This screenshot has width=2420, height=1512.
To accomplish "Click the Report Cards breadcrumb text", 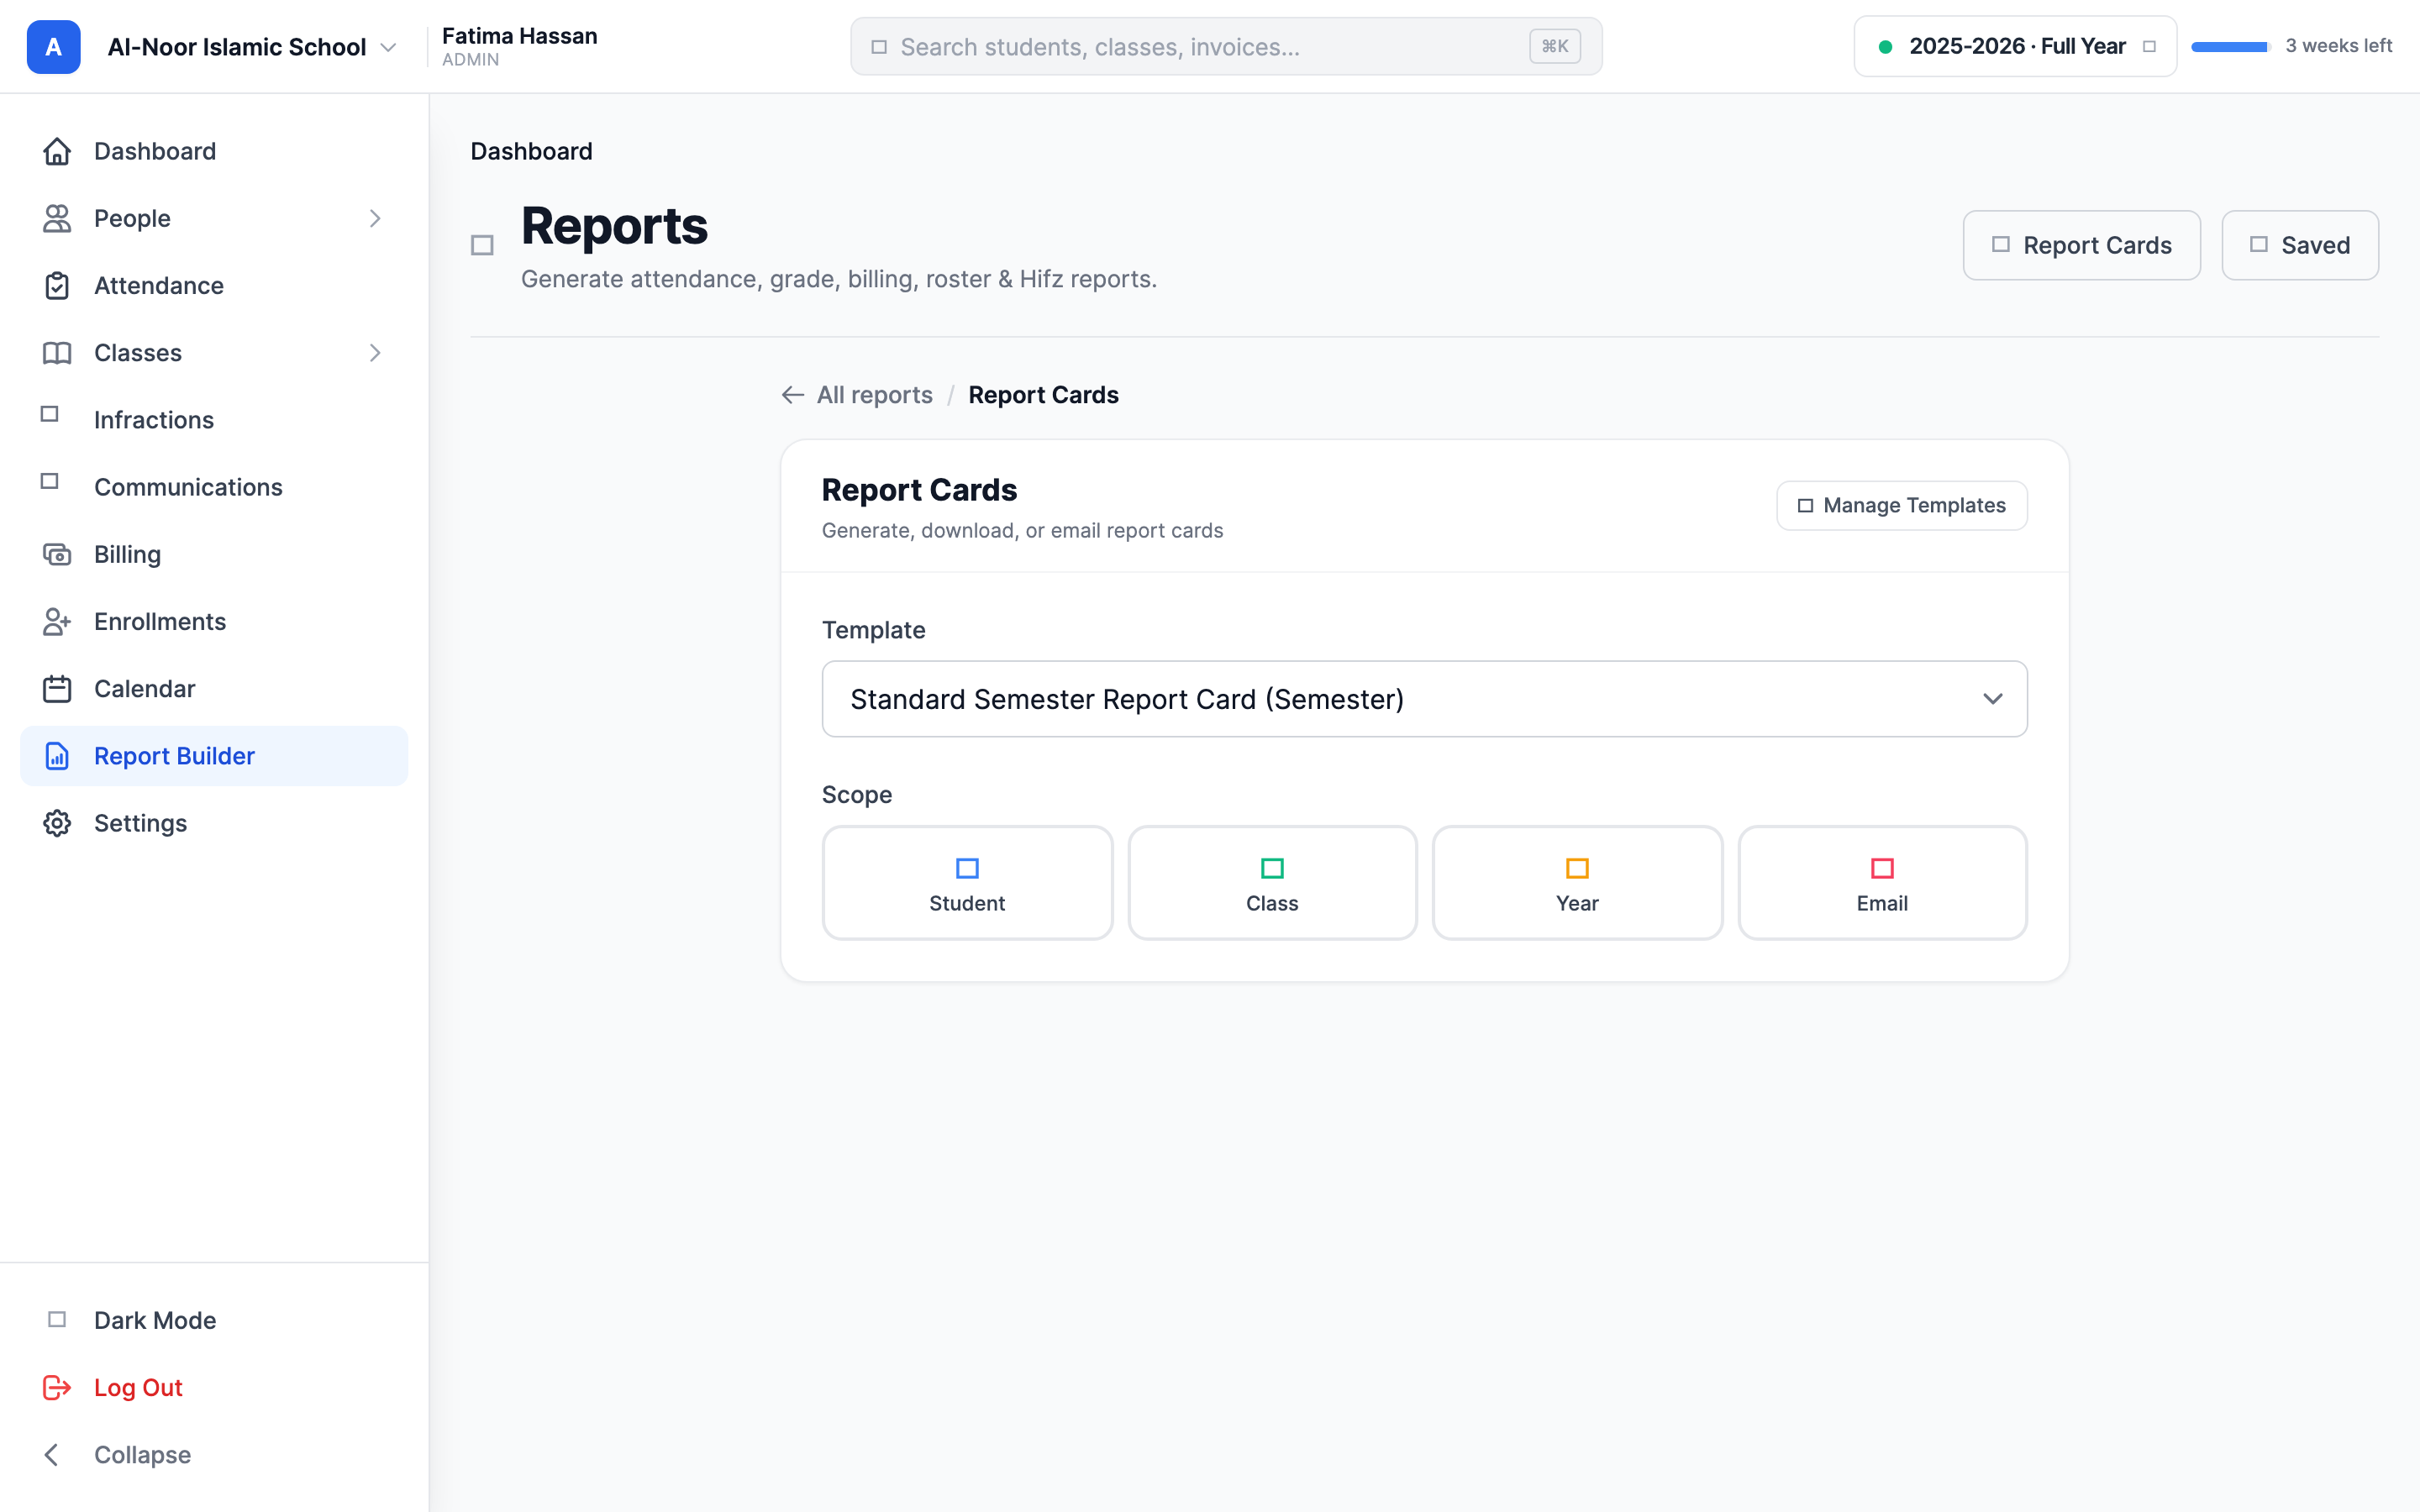I will tap(1043, 395).
